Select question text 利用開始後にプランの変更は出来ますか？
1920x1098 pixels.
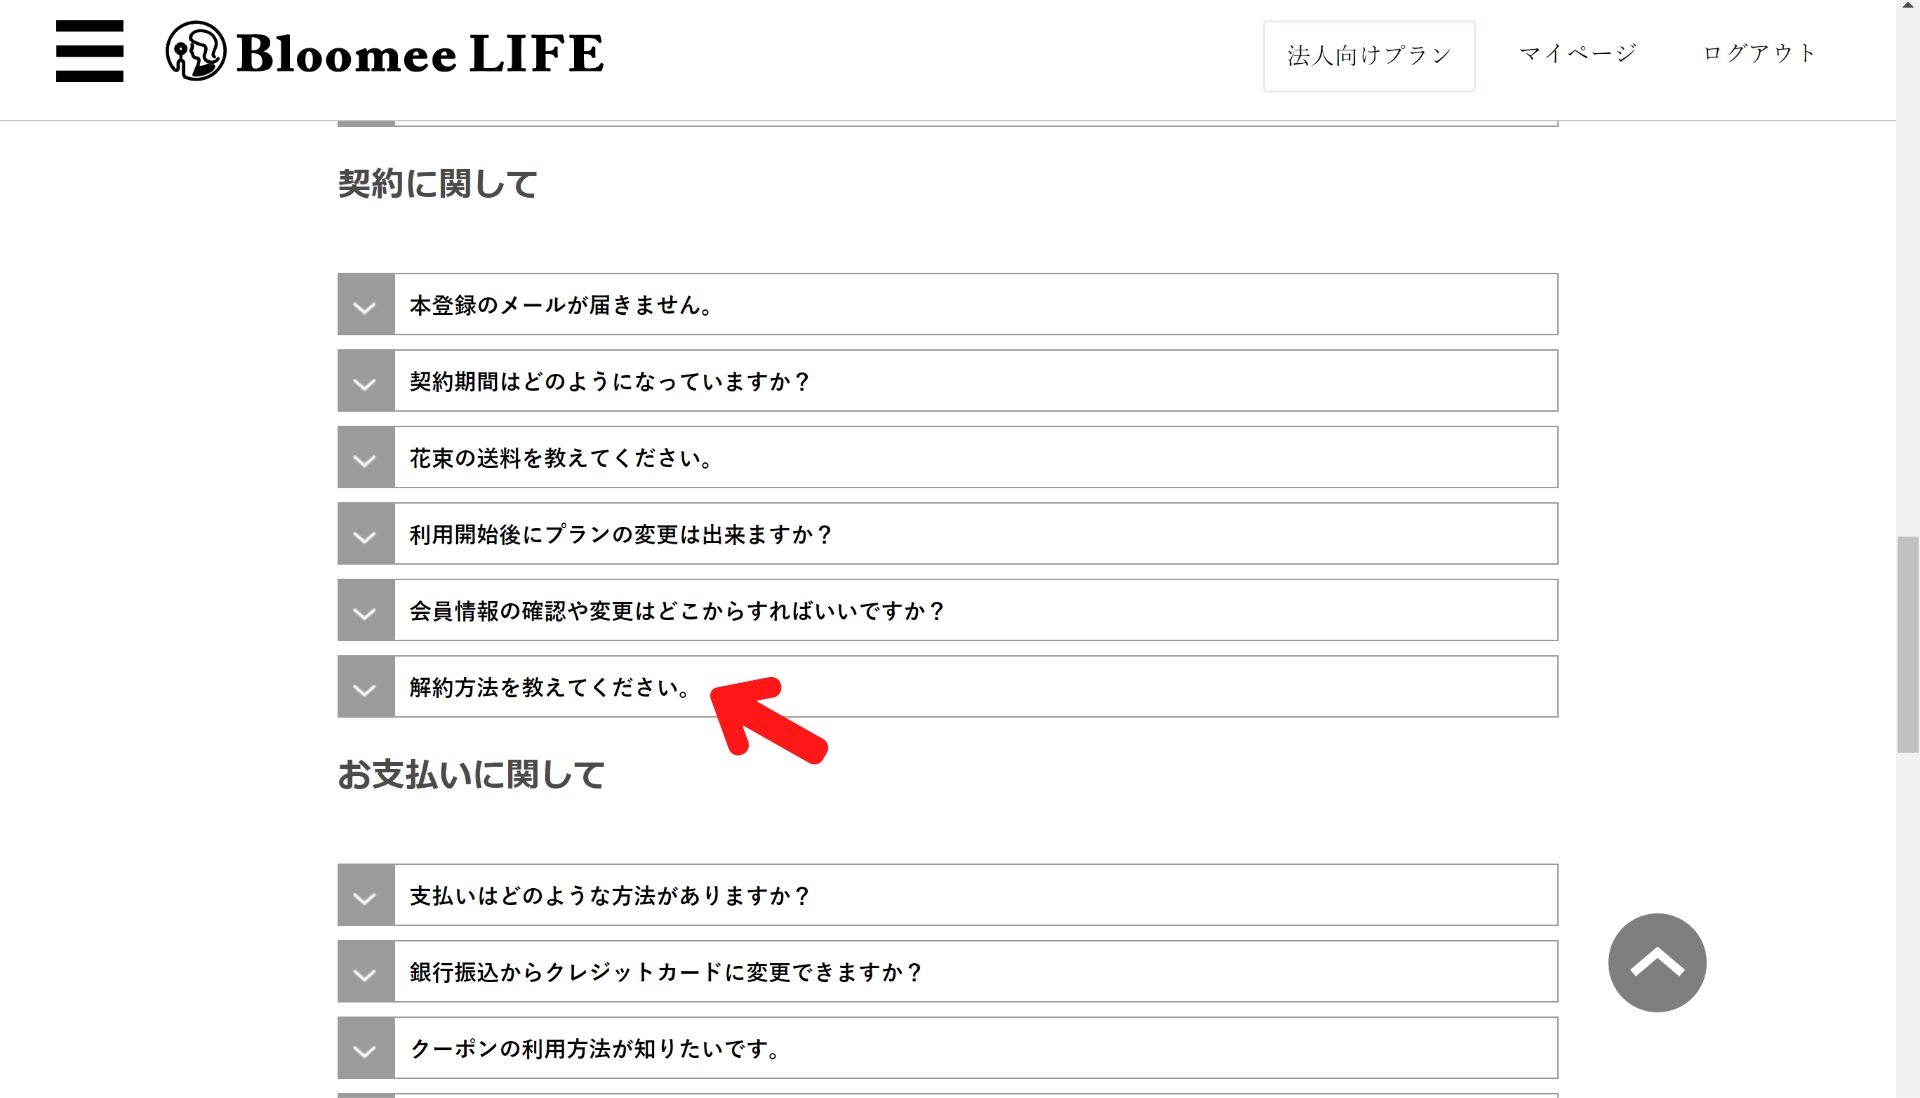tap(621, 535)
